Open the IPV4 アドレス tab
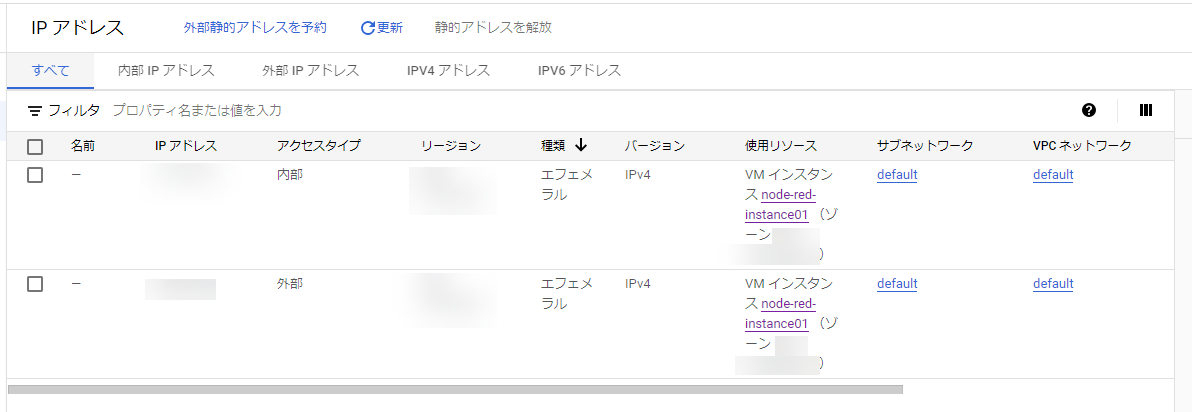This screenshot has height=412, width=1192. point(448,71)
